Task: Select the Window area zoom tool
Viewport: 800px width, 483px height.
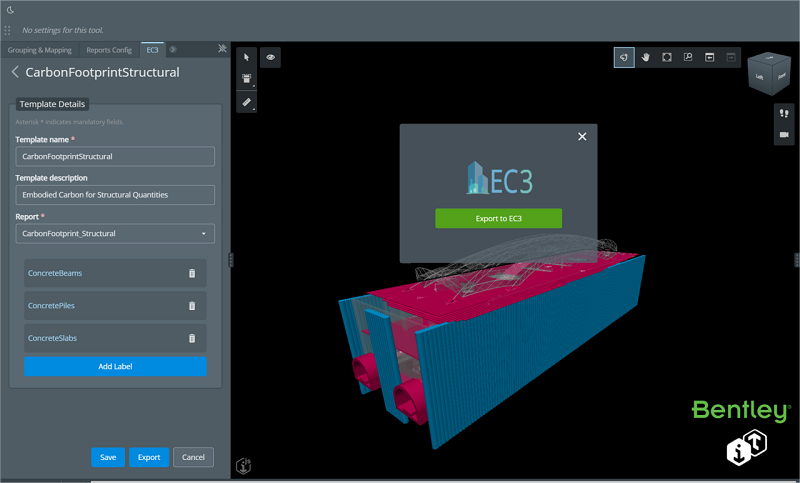Action: pos(688,57)
